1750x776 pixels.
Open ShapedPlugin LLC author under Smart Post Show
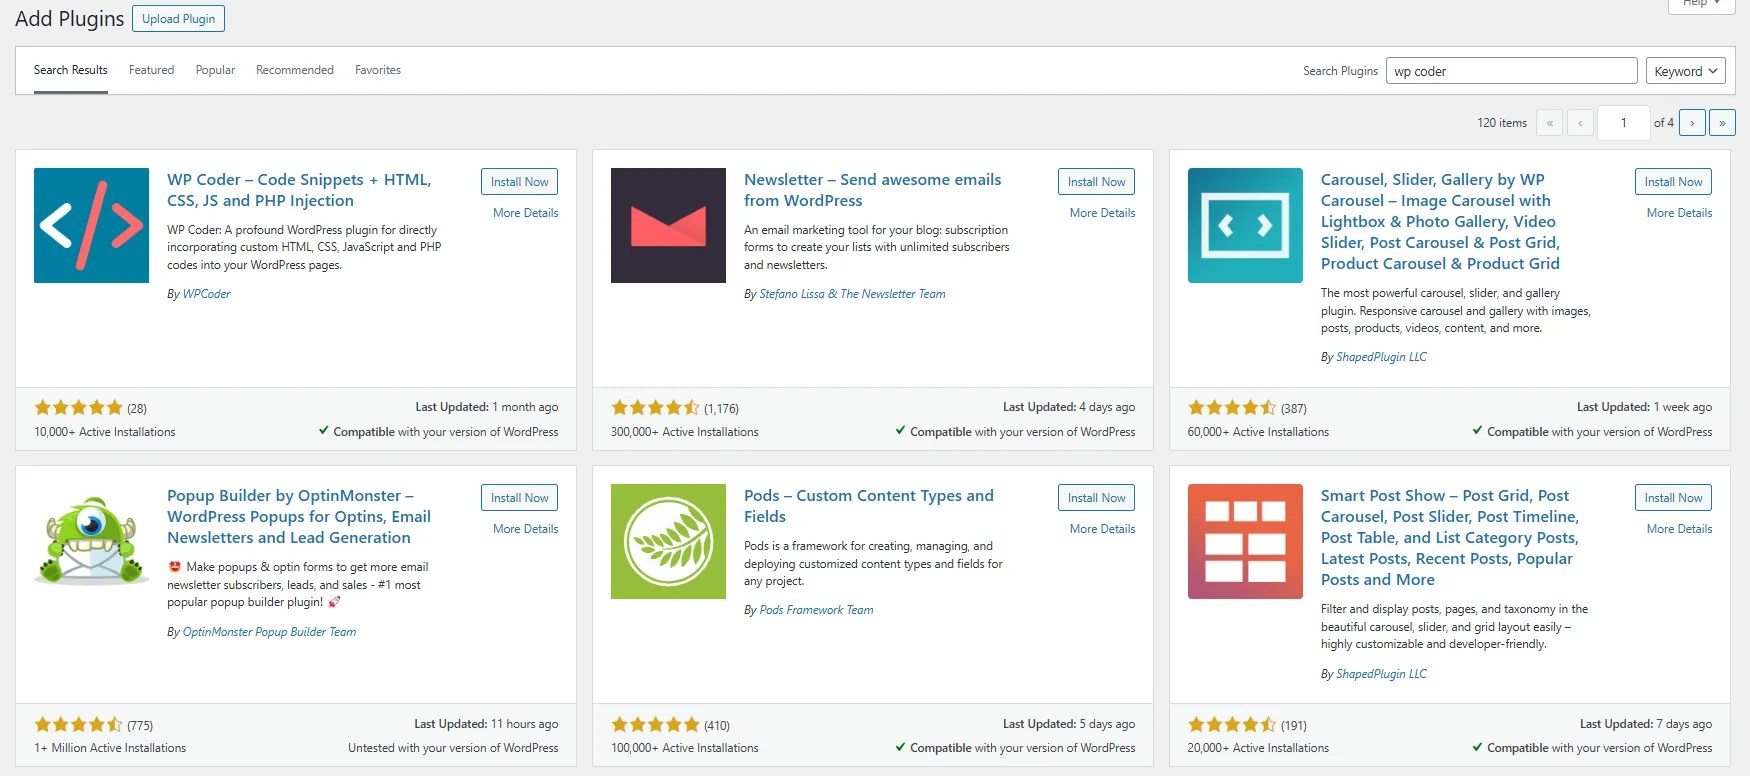click(1381, 674)
